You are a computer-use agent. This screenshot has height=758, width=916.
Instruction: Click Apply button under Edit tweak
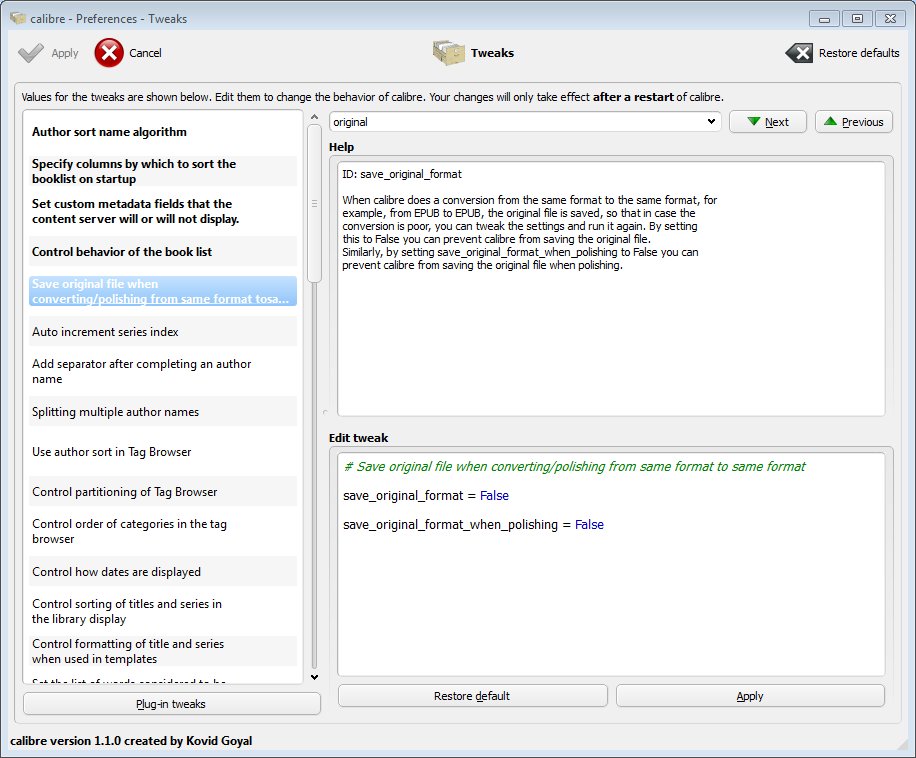pos(750,696)
